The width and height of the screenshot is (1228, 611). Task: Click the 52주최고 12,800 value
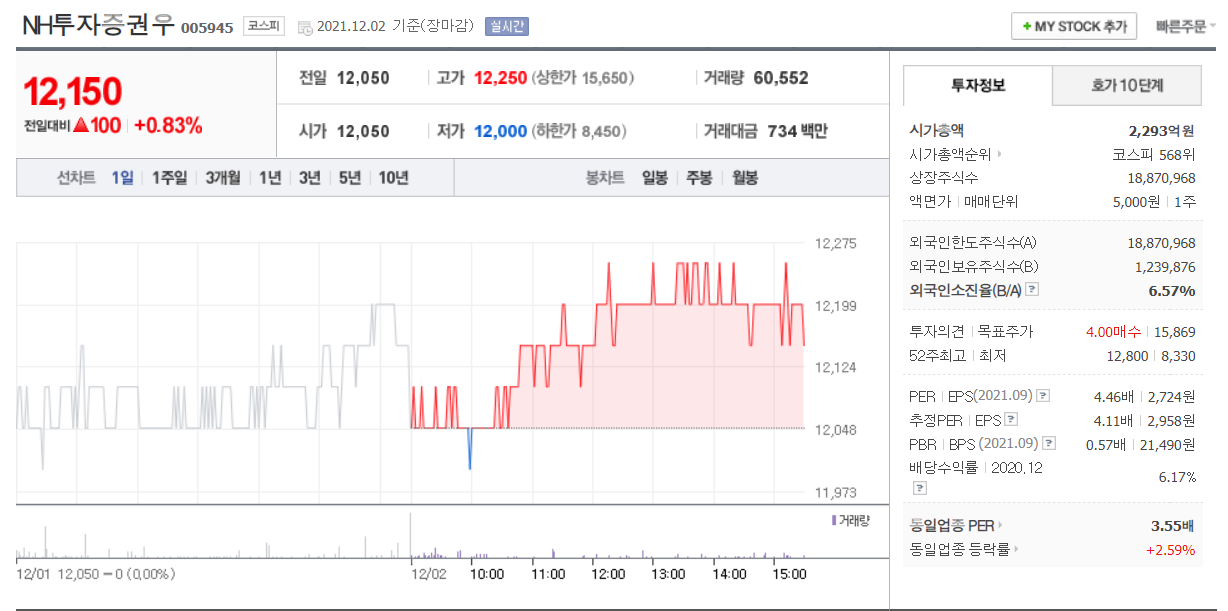pyautogui.click(x=1127, y=356)
